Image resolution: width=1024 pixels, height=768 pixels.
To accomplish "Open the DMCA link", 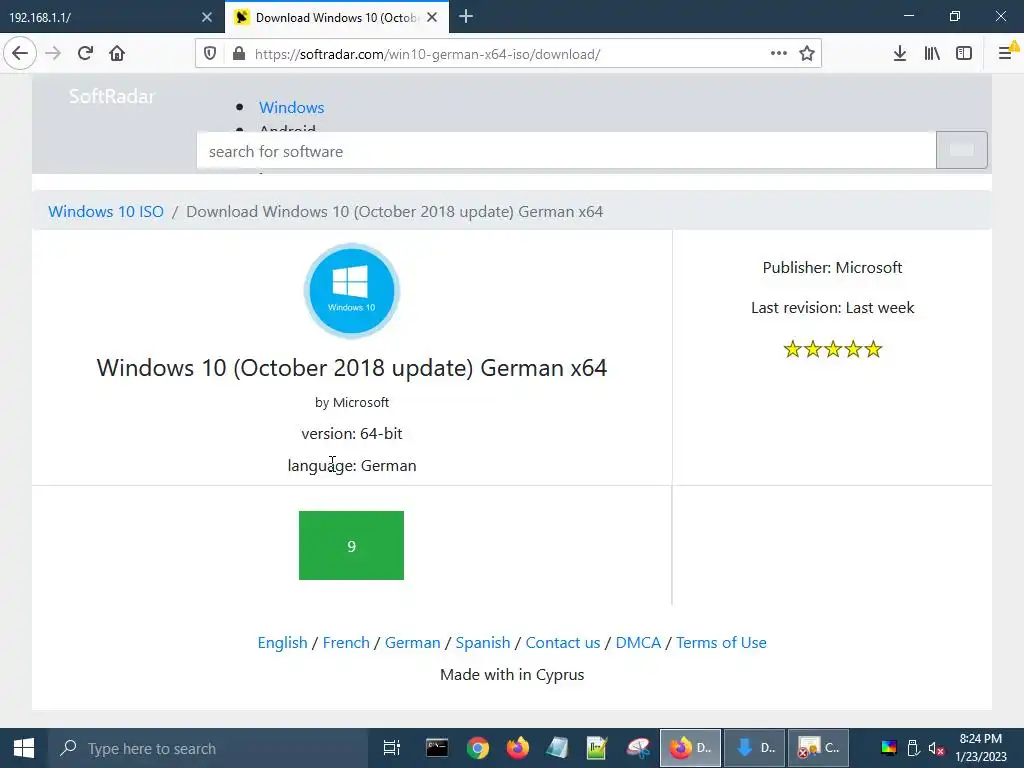I will coord(638,643).
